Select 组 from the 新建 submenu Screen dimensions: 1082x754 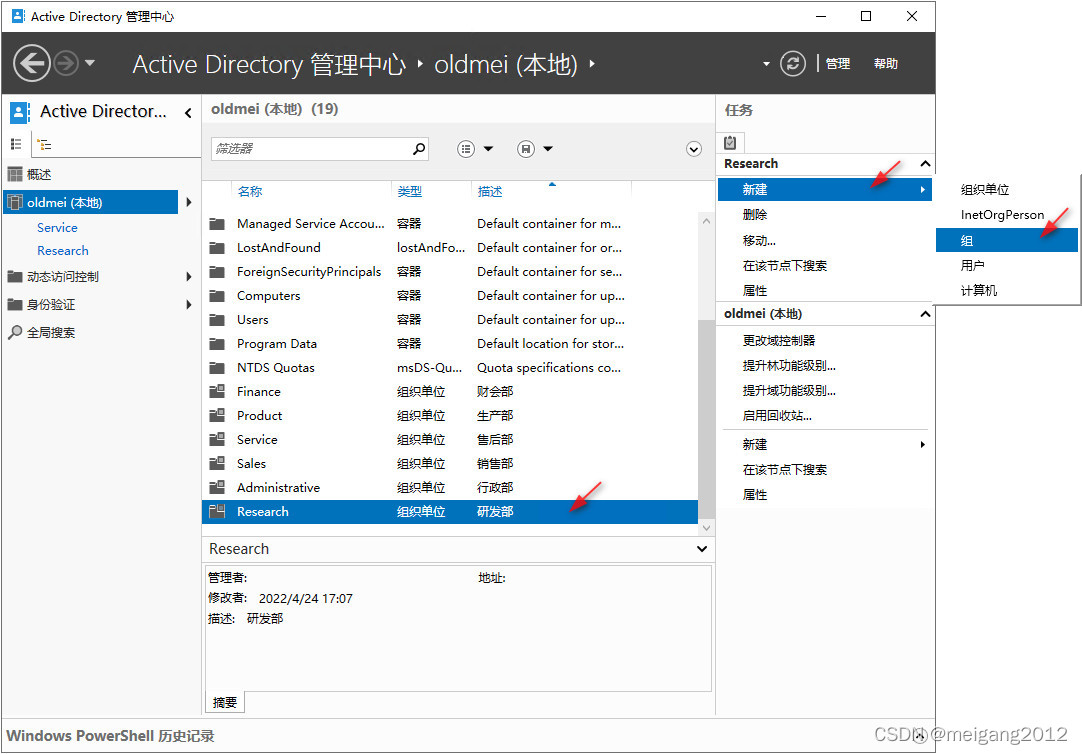coord(967,240)
